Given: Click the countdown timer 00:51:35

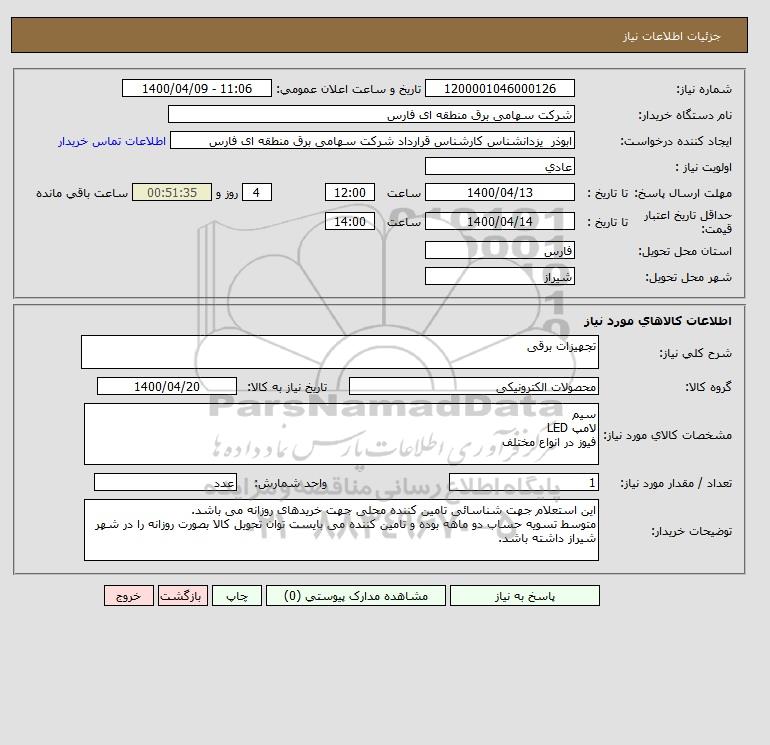Looking at the screenshot, I should tap(172, 193).
